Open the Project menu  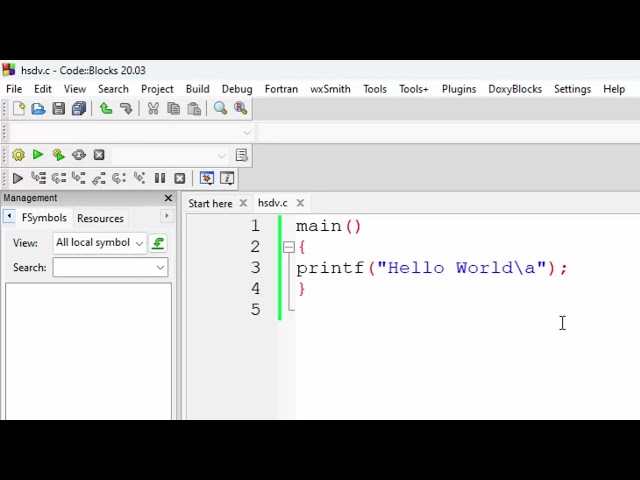[x=157, y=89]
